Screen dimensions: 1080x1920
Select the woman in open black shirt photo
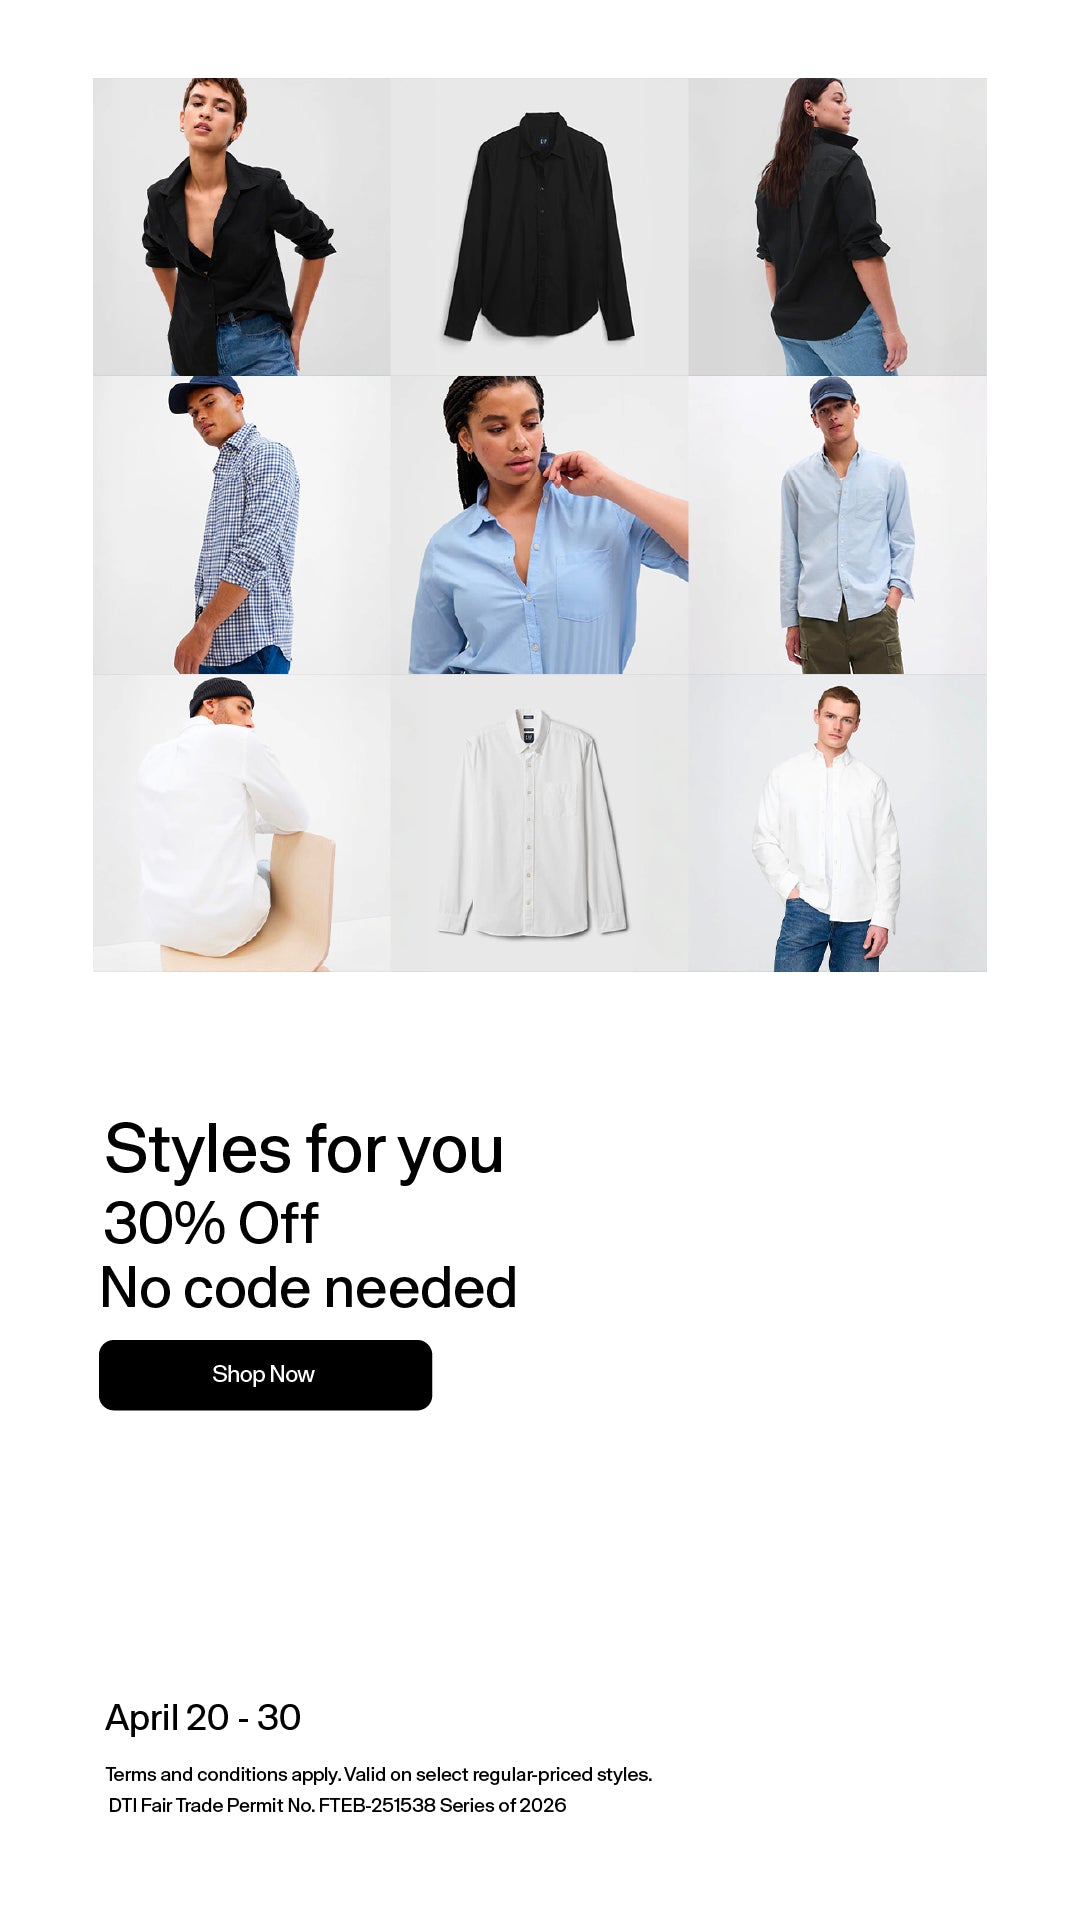pyautogui.click(x=242, y=227)
